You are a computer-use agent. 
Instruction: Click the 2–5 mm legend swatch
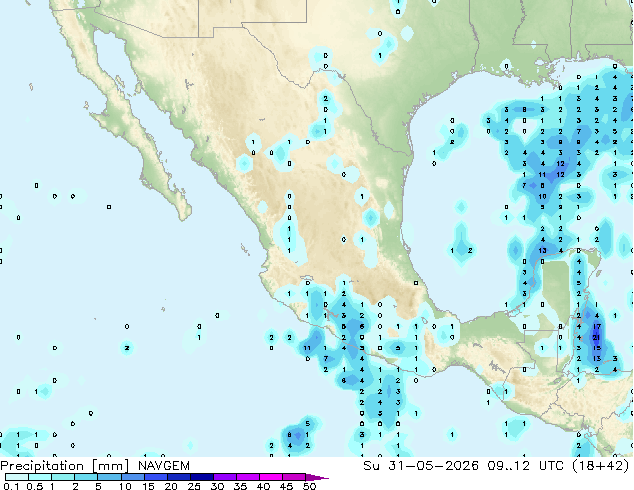coord(86,477)
